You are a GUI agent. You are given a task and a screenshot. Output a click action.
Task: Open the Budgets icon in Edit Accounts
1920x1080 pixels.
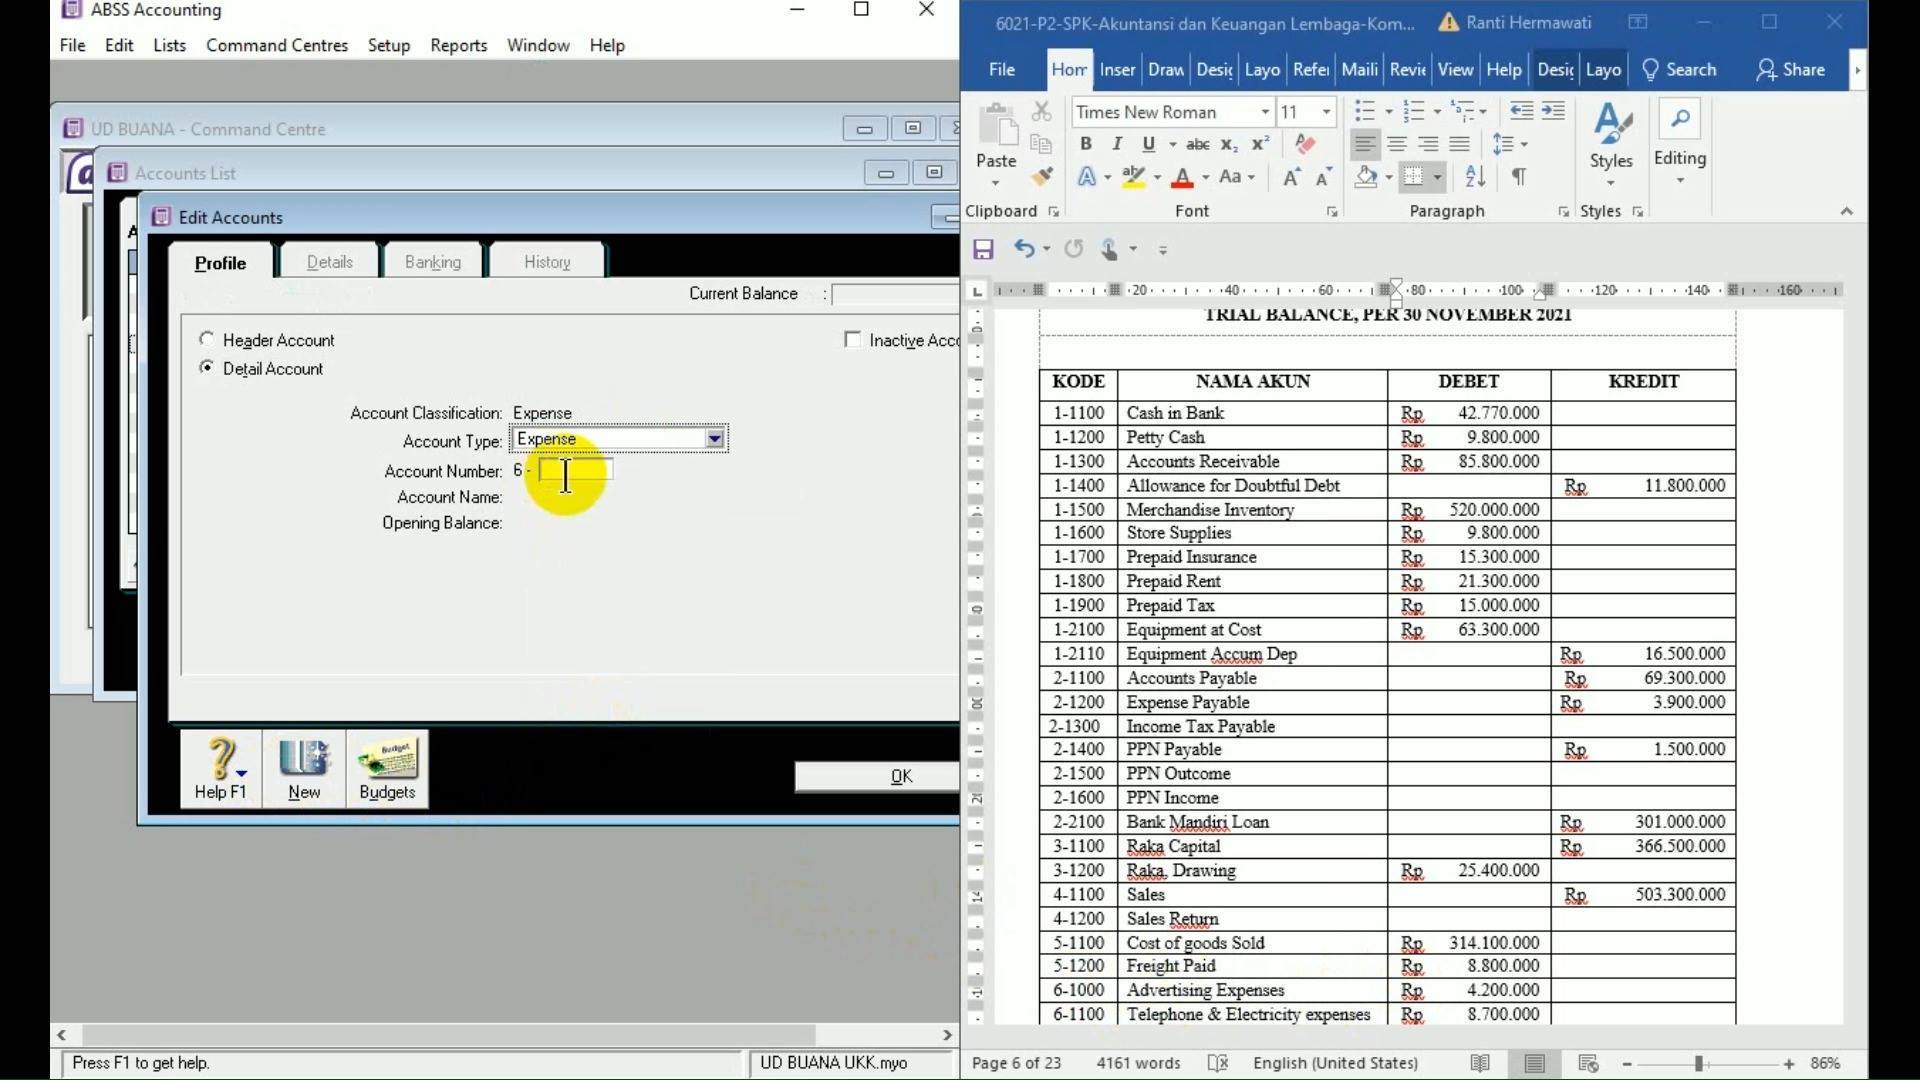[387, 768]
